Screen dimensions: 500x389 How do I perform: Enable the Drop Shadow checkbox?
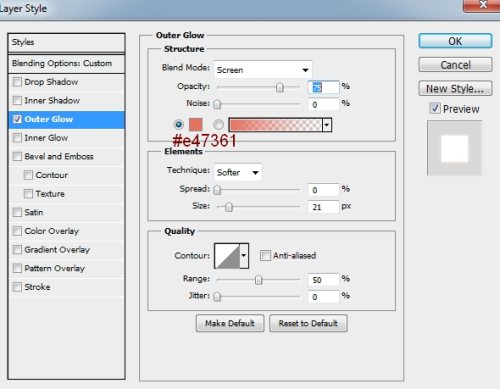[x=17, y=82]
